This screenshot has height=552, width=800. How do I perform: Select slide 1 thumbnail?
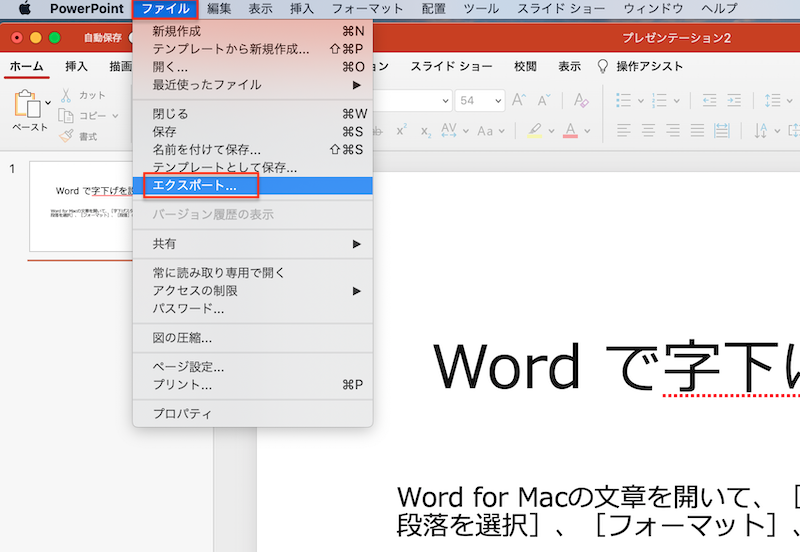tap(81, 206)
